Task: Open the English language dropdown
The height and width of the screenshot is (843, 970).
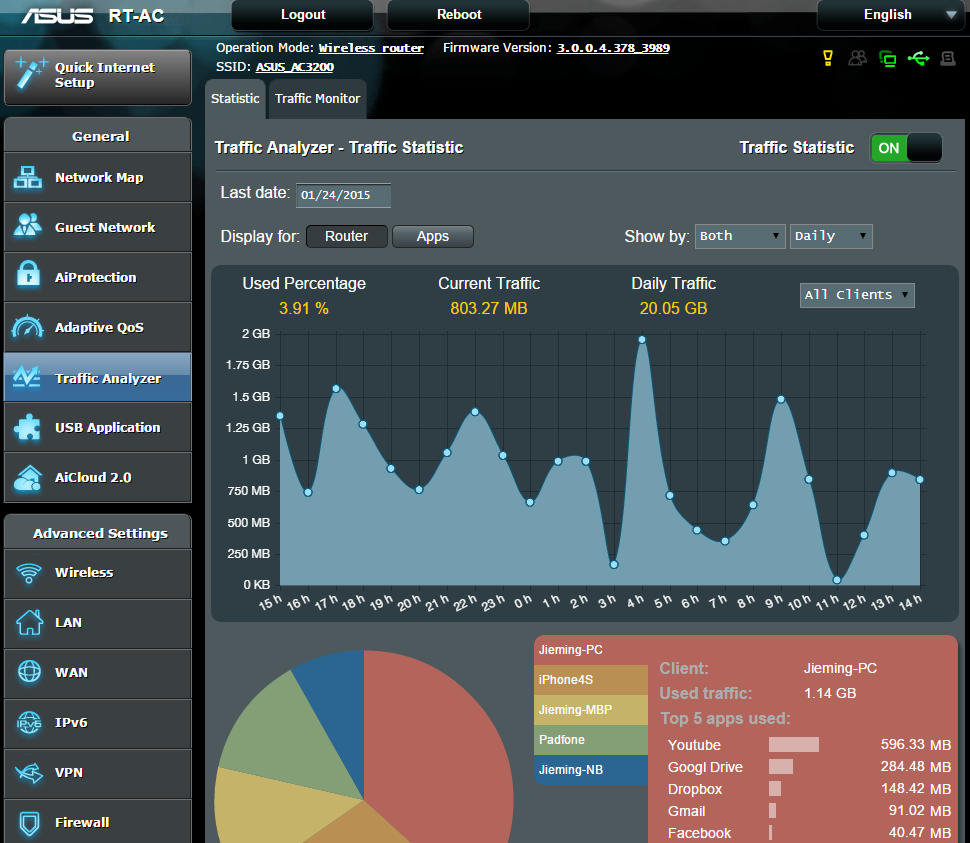Action: (x=891, y=15)
